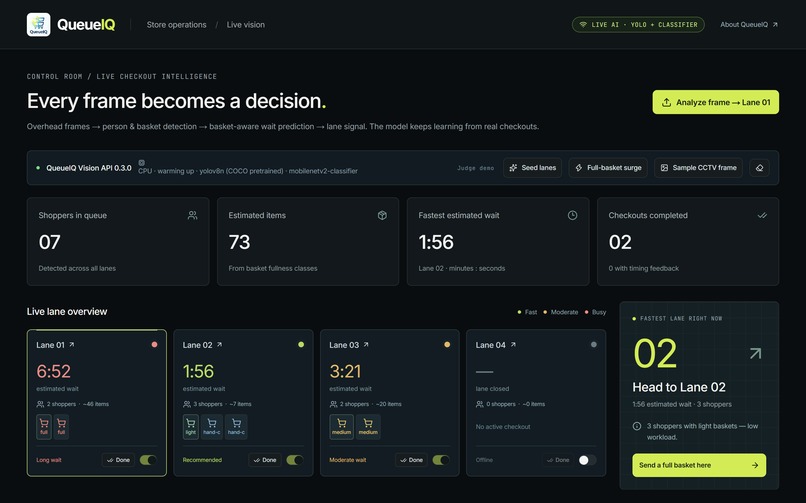Screen dimensions: 806x503
Task: Click the arrow icon in fastest lane panel
Action: [x=755, y=353]
